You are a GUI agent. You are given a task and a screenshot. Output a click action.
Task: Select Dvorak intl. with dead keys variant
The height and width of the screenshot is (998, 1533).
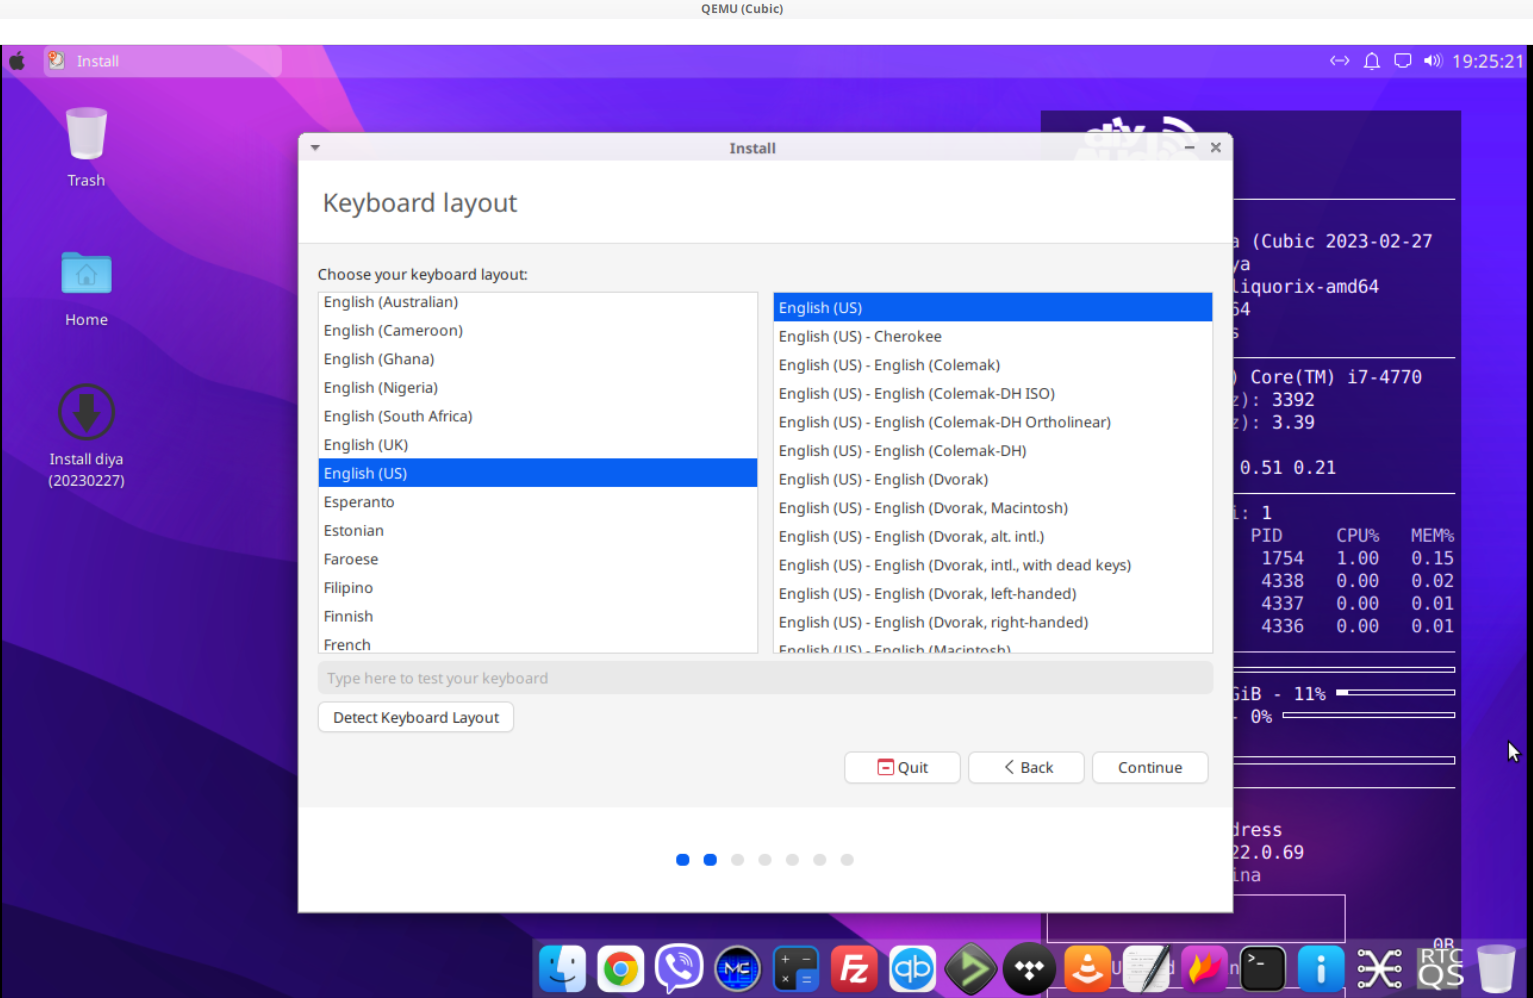point(993,565)
